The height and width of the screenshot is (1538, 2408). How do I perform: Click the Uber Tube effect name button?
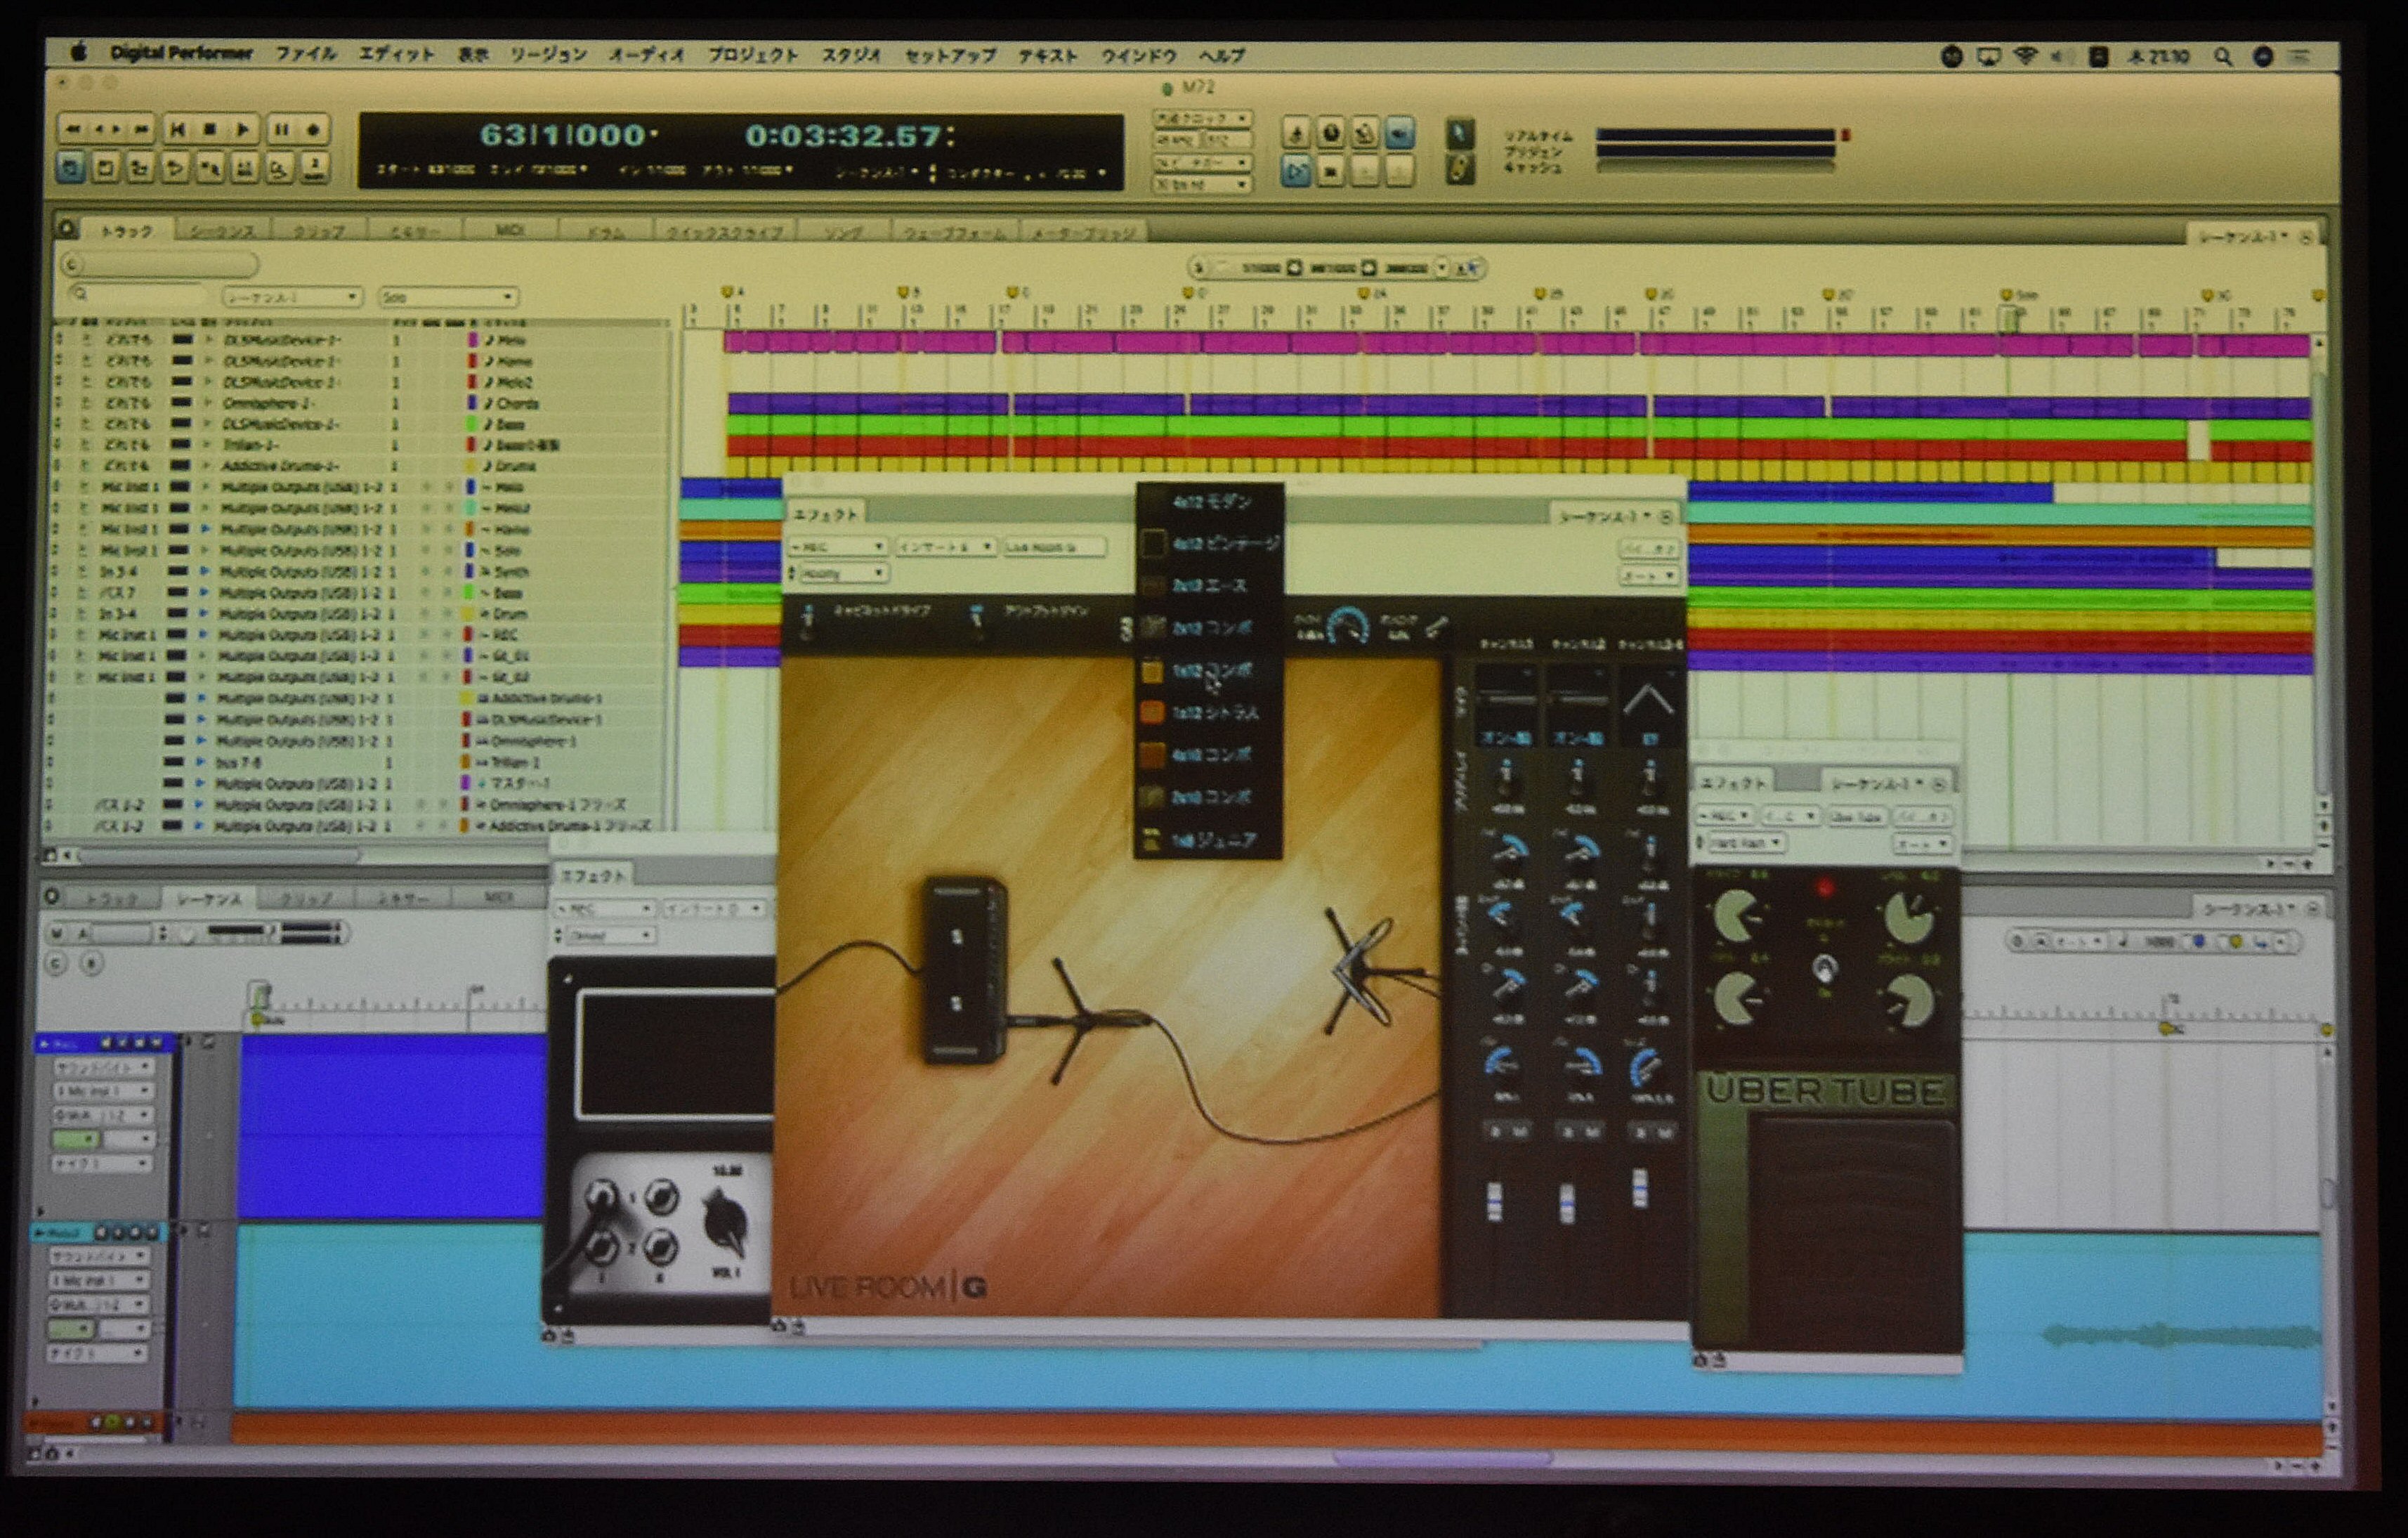tap(1857, 817)
